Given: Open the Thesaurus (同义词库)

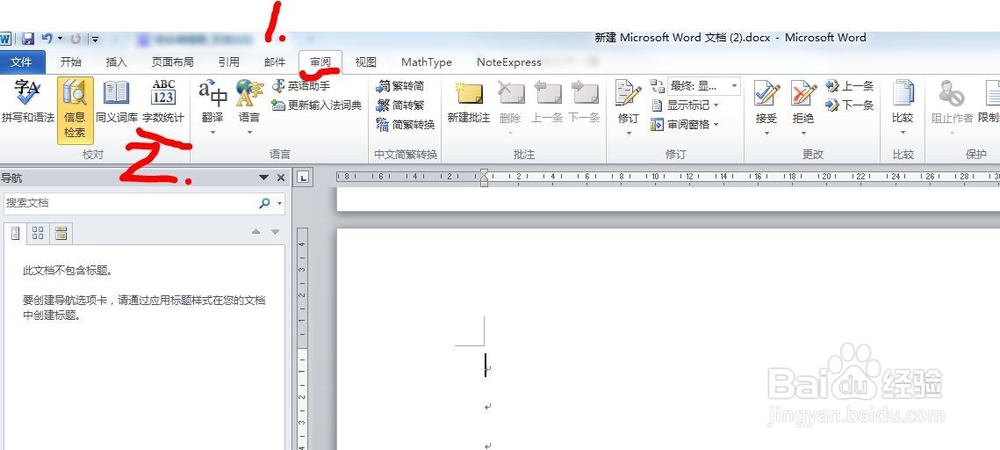Looking at the screenshot, I should pyautogui.click(x=117, y=101).
